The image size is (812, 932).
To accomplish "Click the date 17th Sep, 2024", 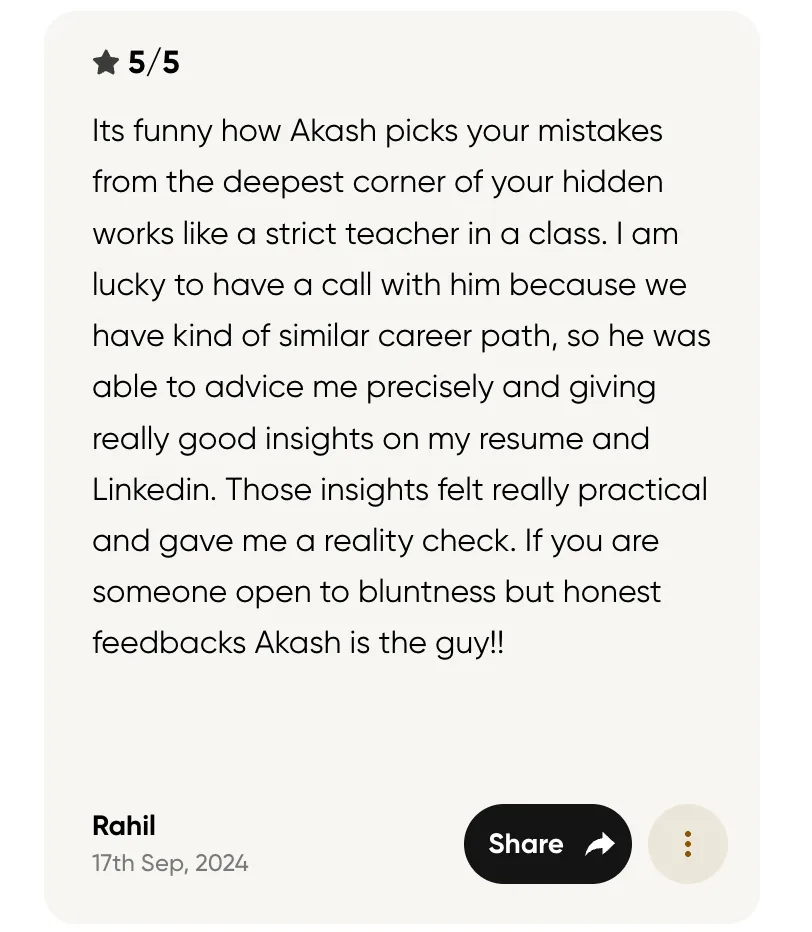I will [170, 863].
